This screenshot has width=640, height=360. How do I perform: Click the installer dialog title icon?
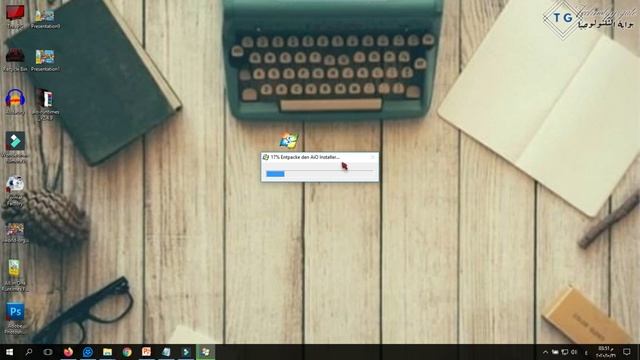(266, 157)
